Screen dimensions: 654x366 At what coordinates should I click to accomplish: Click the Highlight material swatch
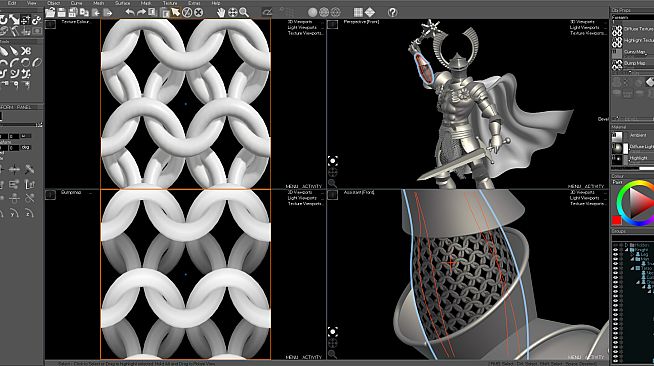[x=617, y=159]
